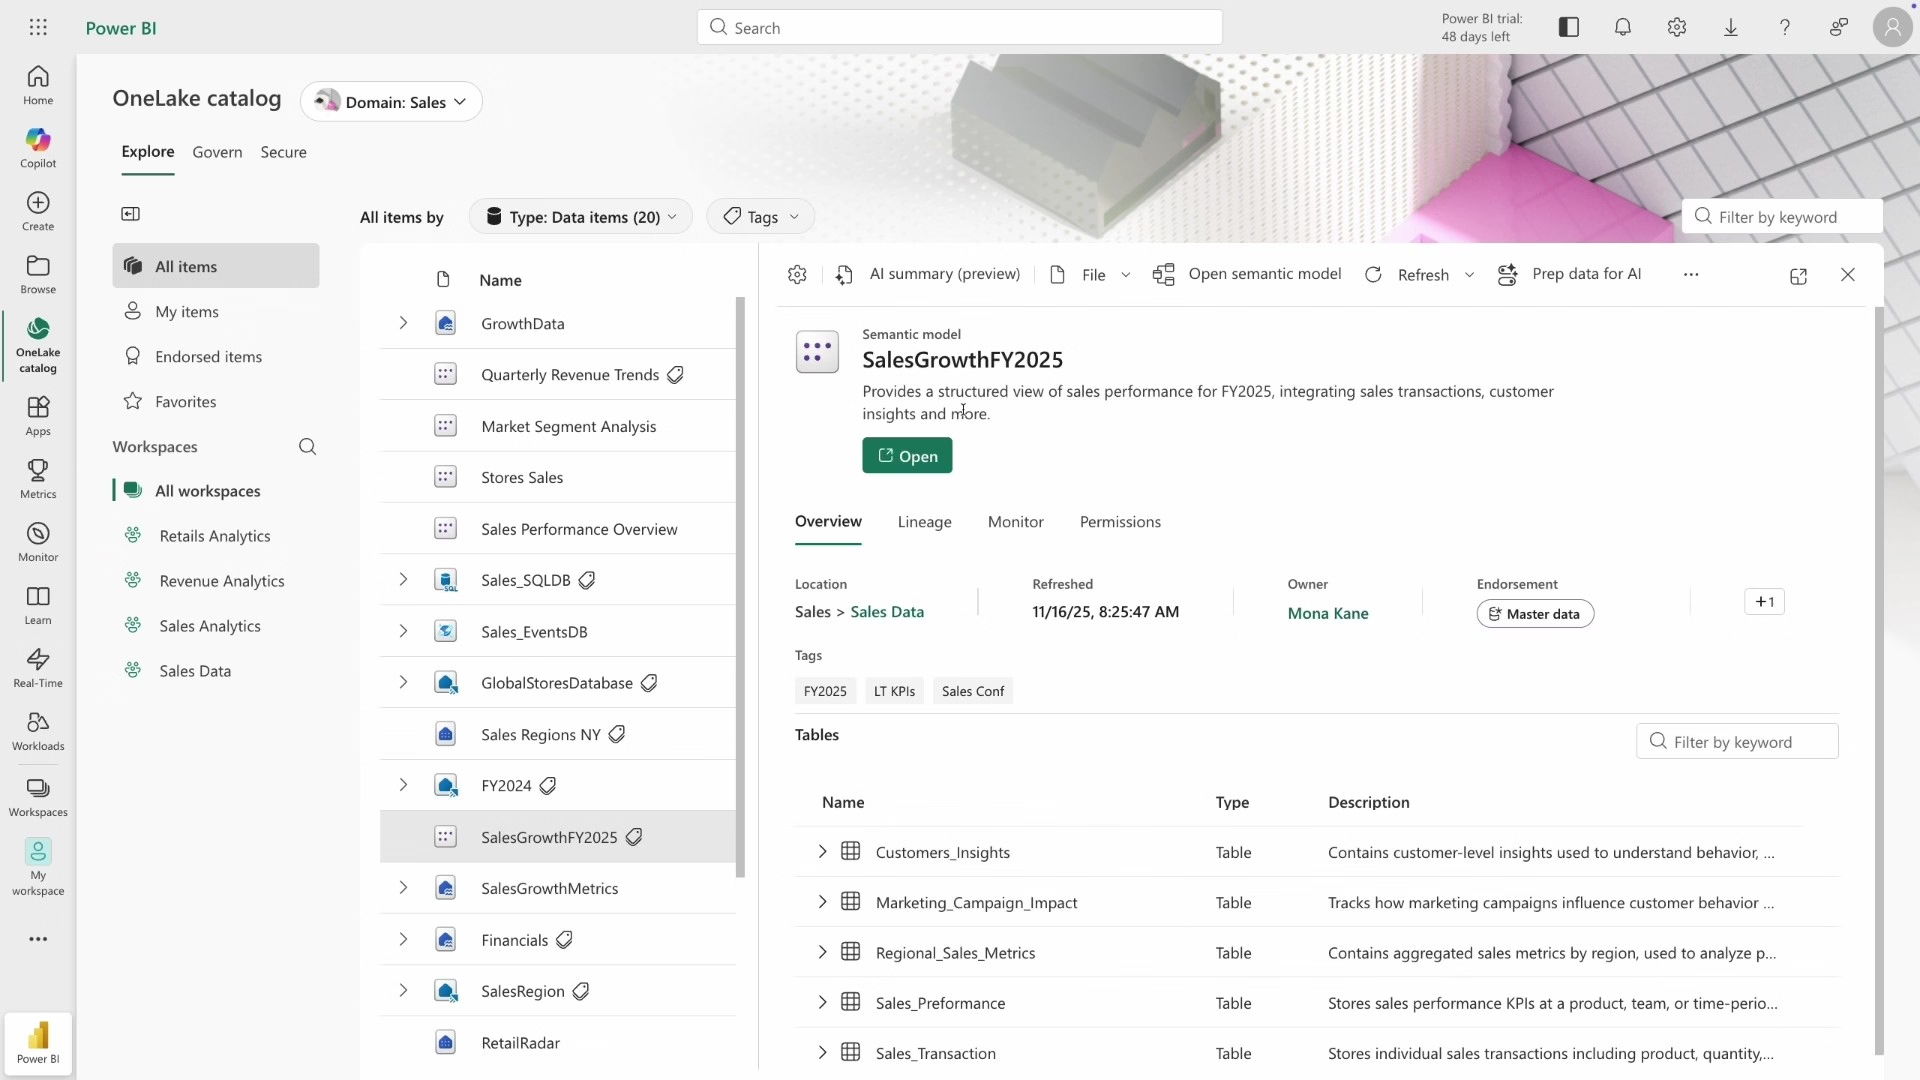Expand the Sales_Transaction table row
The image size is (1920, 1080).
[x=822, y=1053]
